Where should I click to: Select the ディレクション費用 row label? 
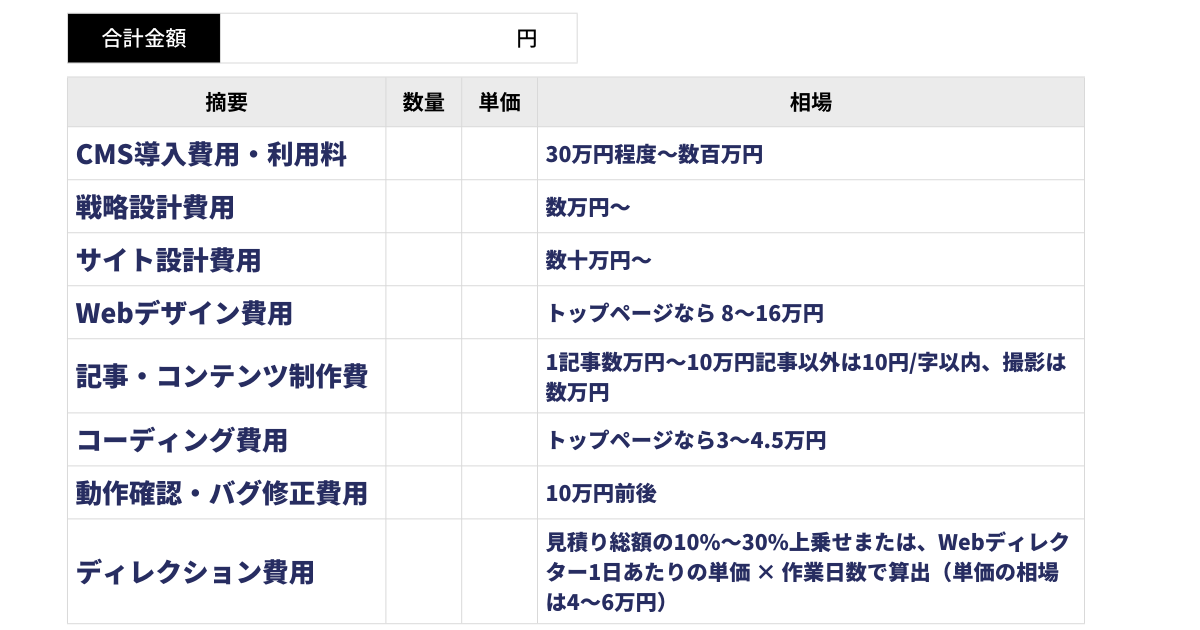pos(195,572)
